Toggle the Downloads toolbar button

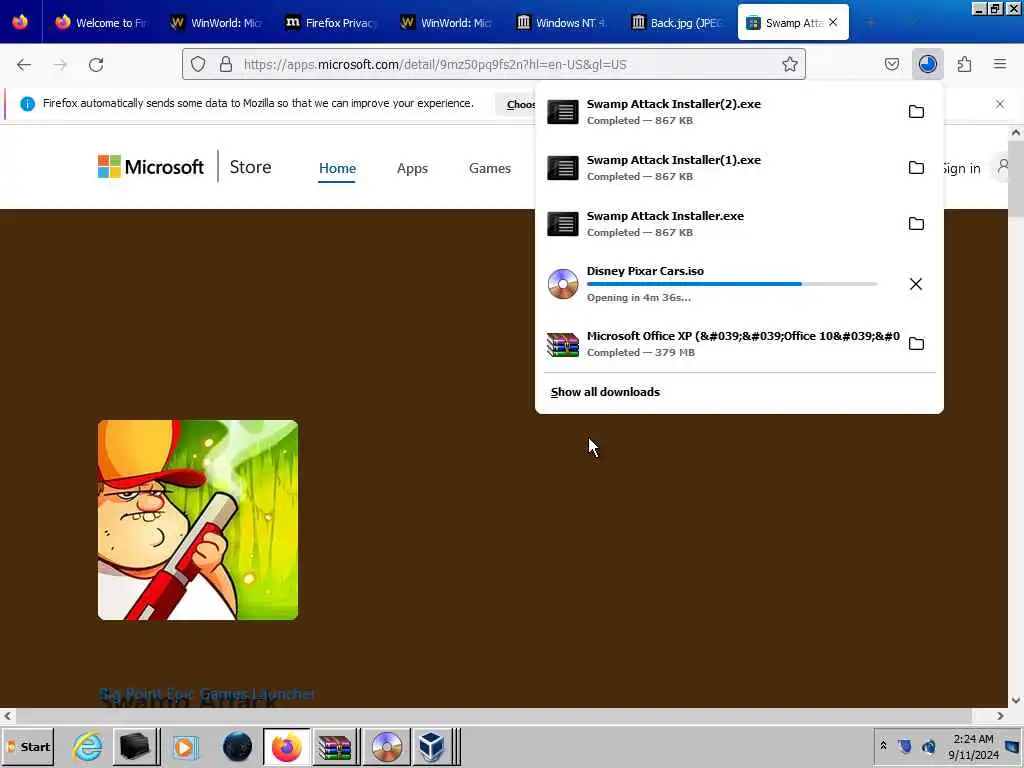pos(928,64)
